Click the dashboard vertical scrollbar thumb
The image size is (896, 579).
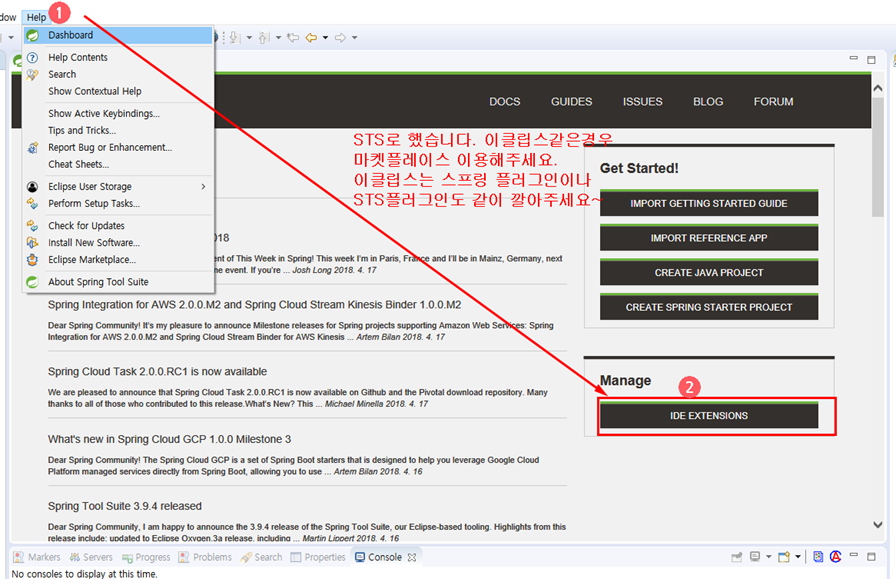tap(878, 157)
